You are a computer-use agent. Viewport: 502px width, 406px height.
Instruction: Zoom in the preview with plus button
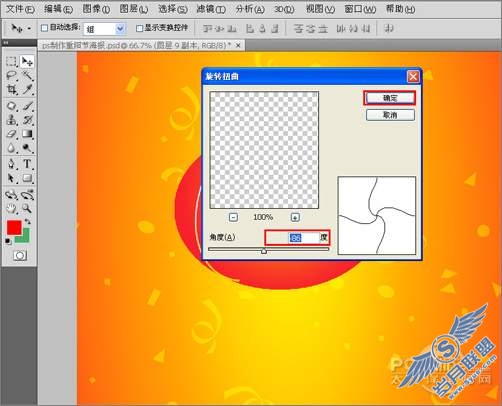(295, 217)
